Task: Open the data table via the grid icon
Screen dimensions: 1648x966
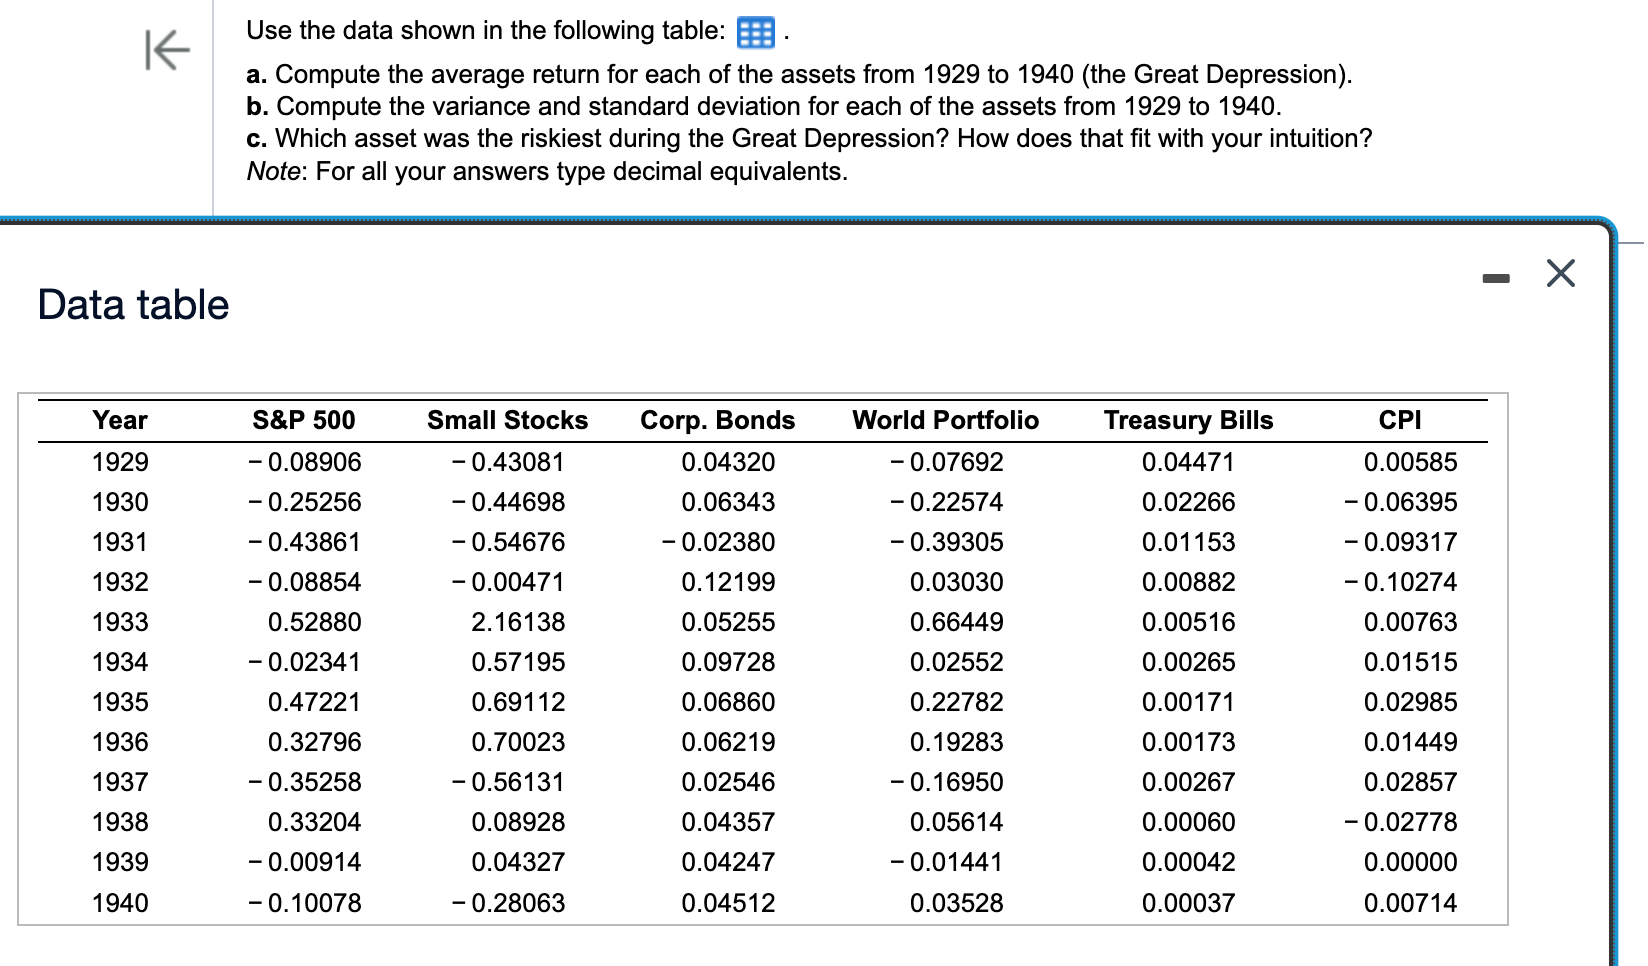Action: [x=755, y=31]
